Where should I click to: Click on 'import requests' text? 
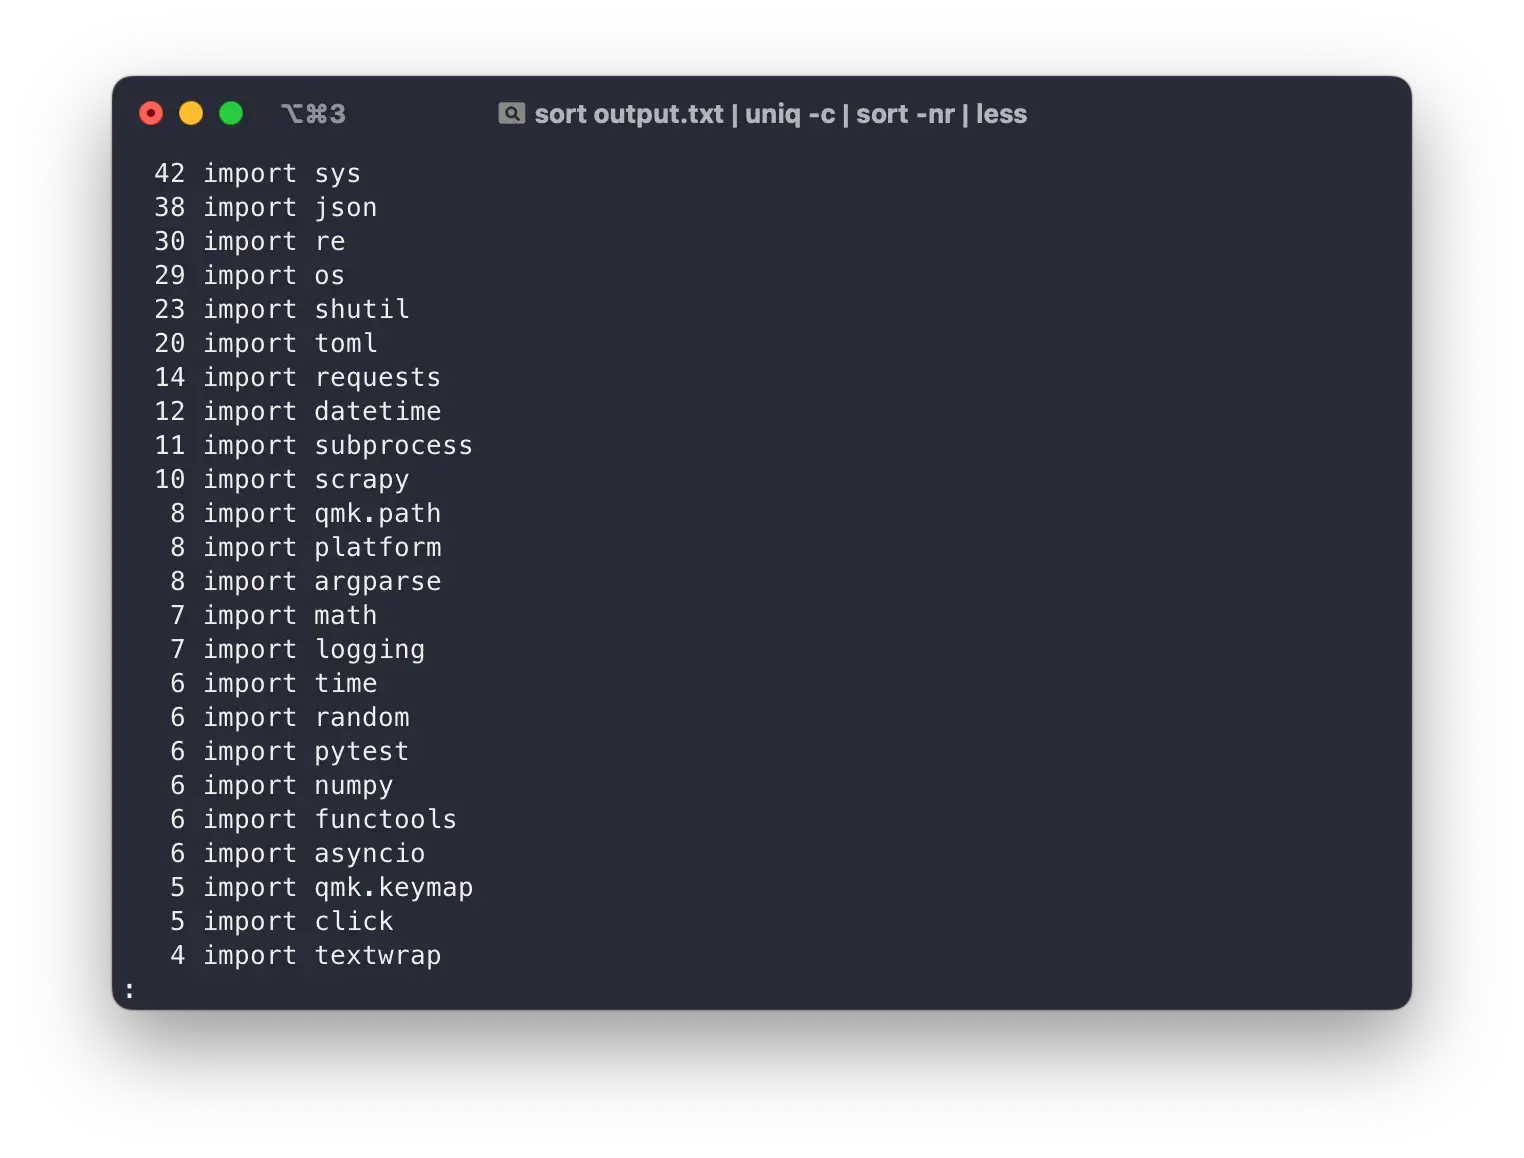(322, 378)
